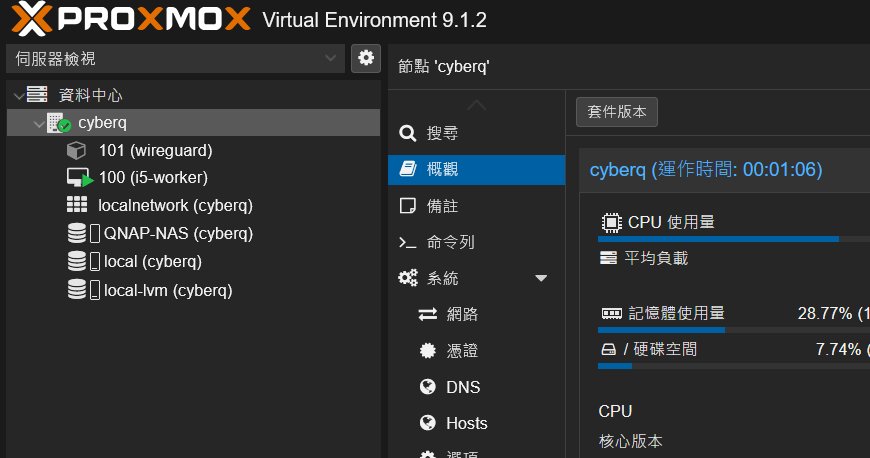Click the QNAP-NAS storage database icon
This screenshot has width=870, height=458.
[77, 233]
